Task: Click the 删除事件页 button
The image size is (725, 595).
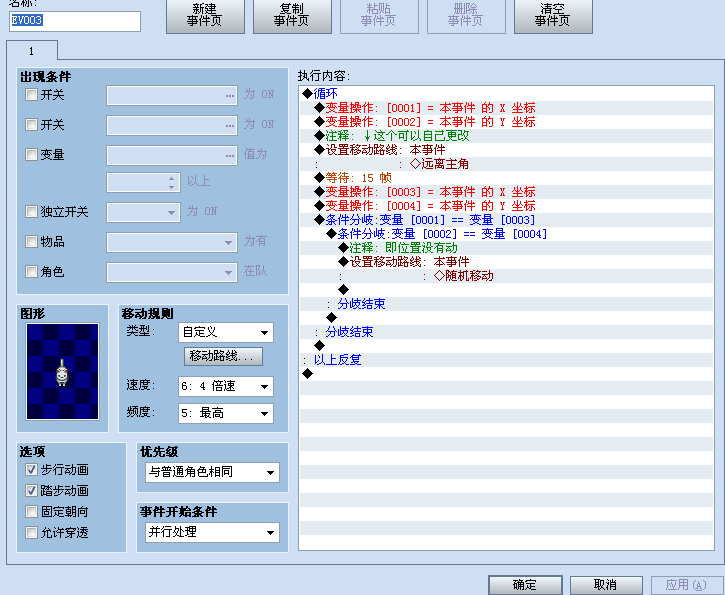Action: point(466,15)
